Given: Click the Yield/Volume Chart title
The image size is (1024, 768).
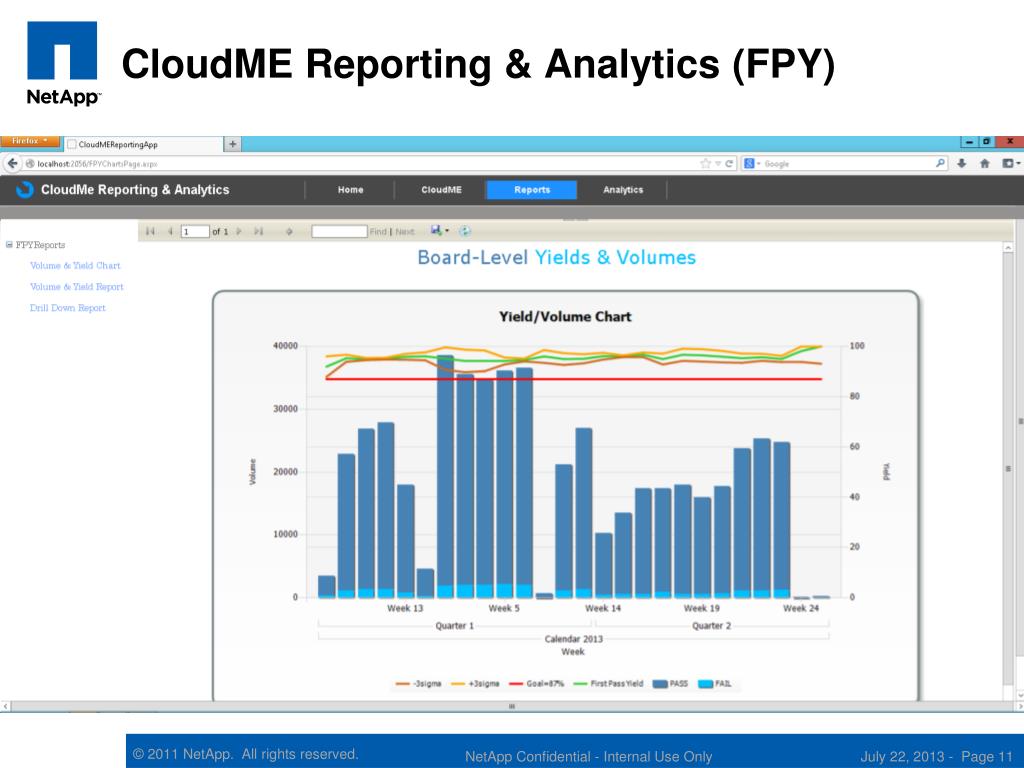Looking at the screenshot, I should 566,317.
